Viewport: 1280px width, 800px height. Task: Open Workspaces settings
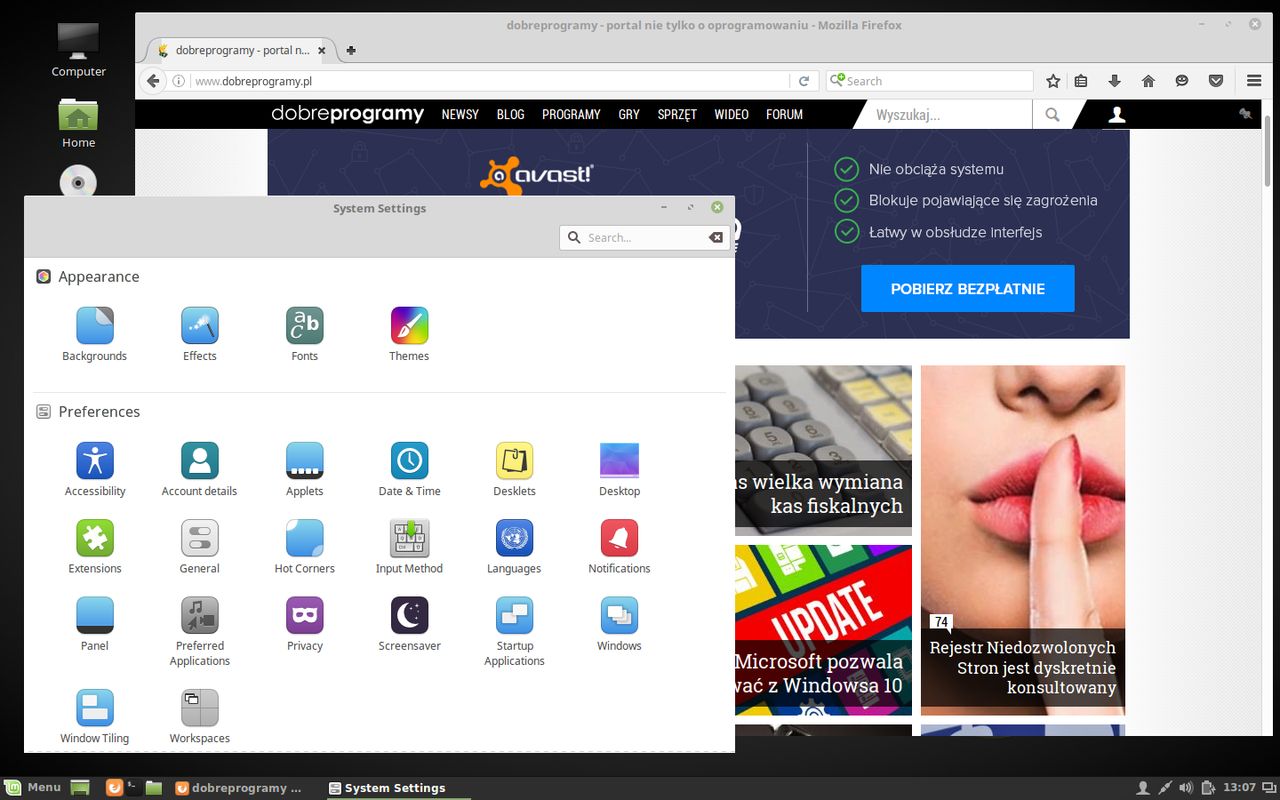click(x=200, y=716)
